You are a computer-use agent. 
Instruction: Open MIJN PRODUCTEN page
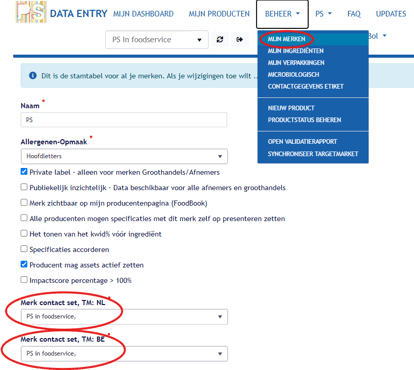(x=219, y=14)
